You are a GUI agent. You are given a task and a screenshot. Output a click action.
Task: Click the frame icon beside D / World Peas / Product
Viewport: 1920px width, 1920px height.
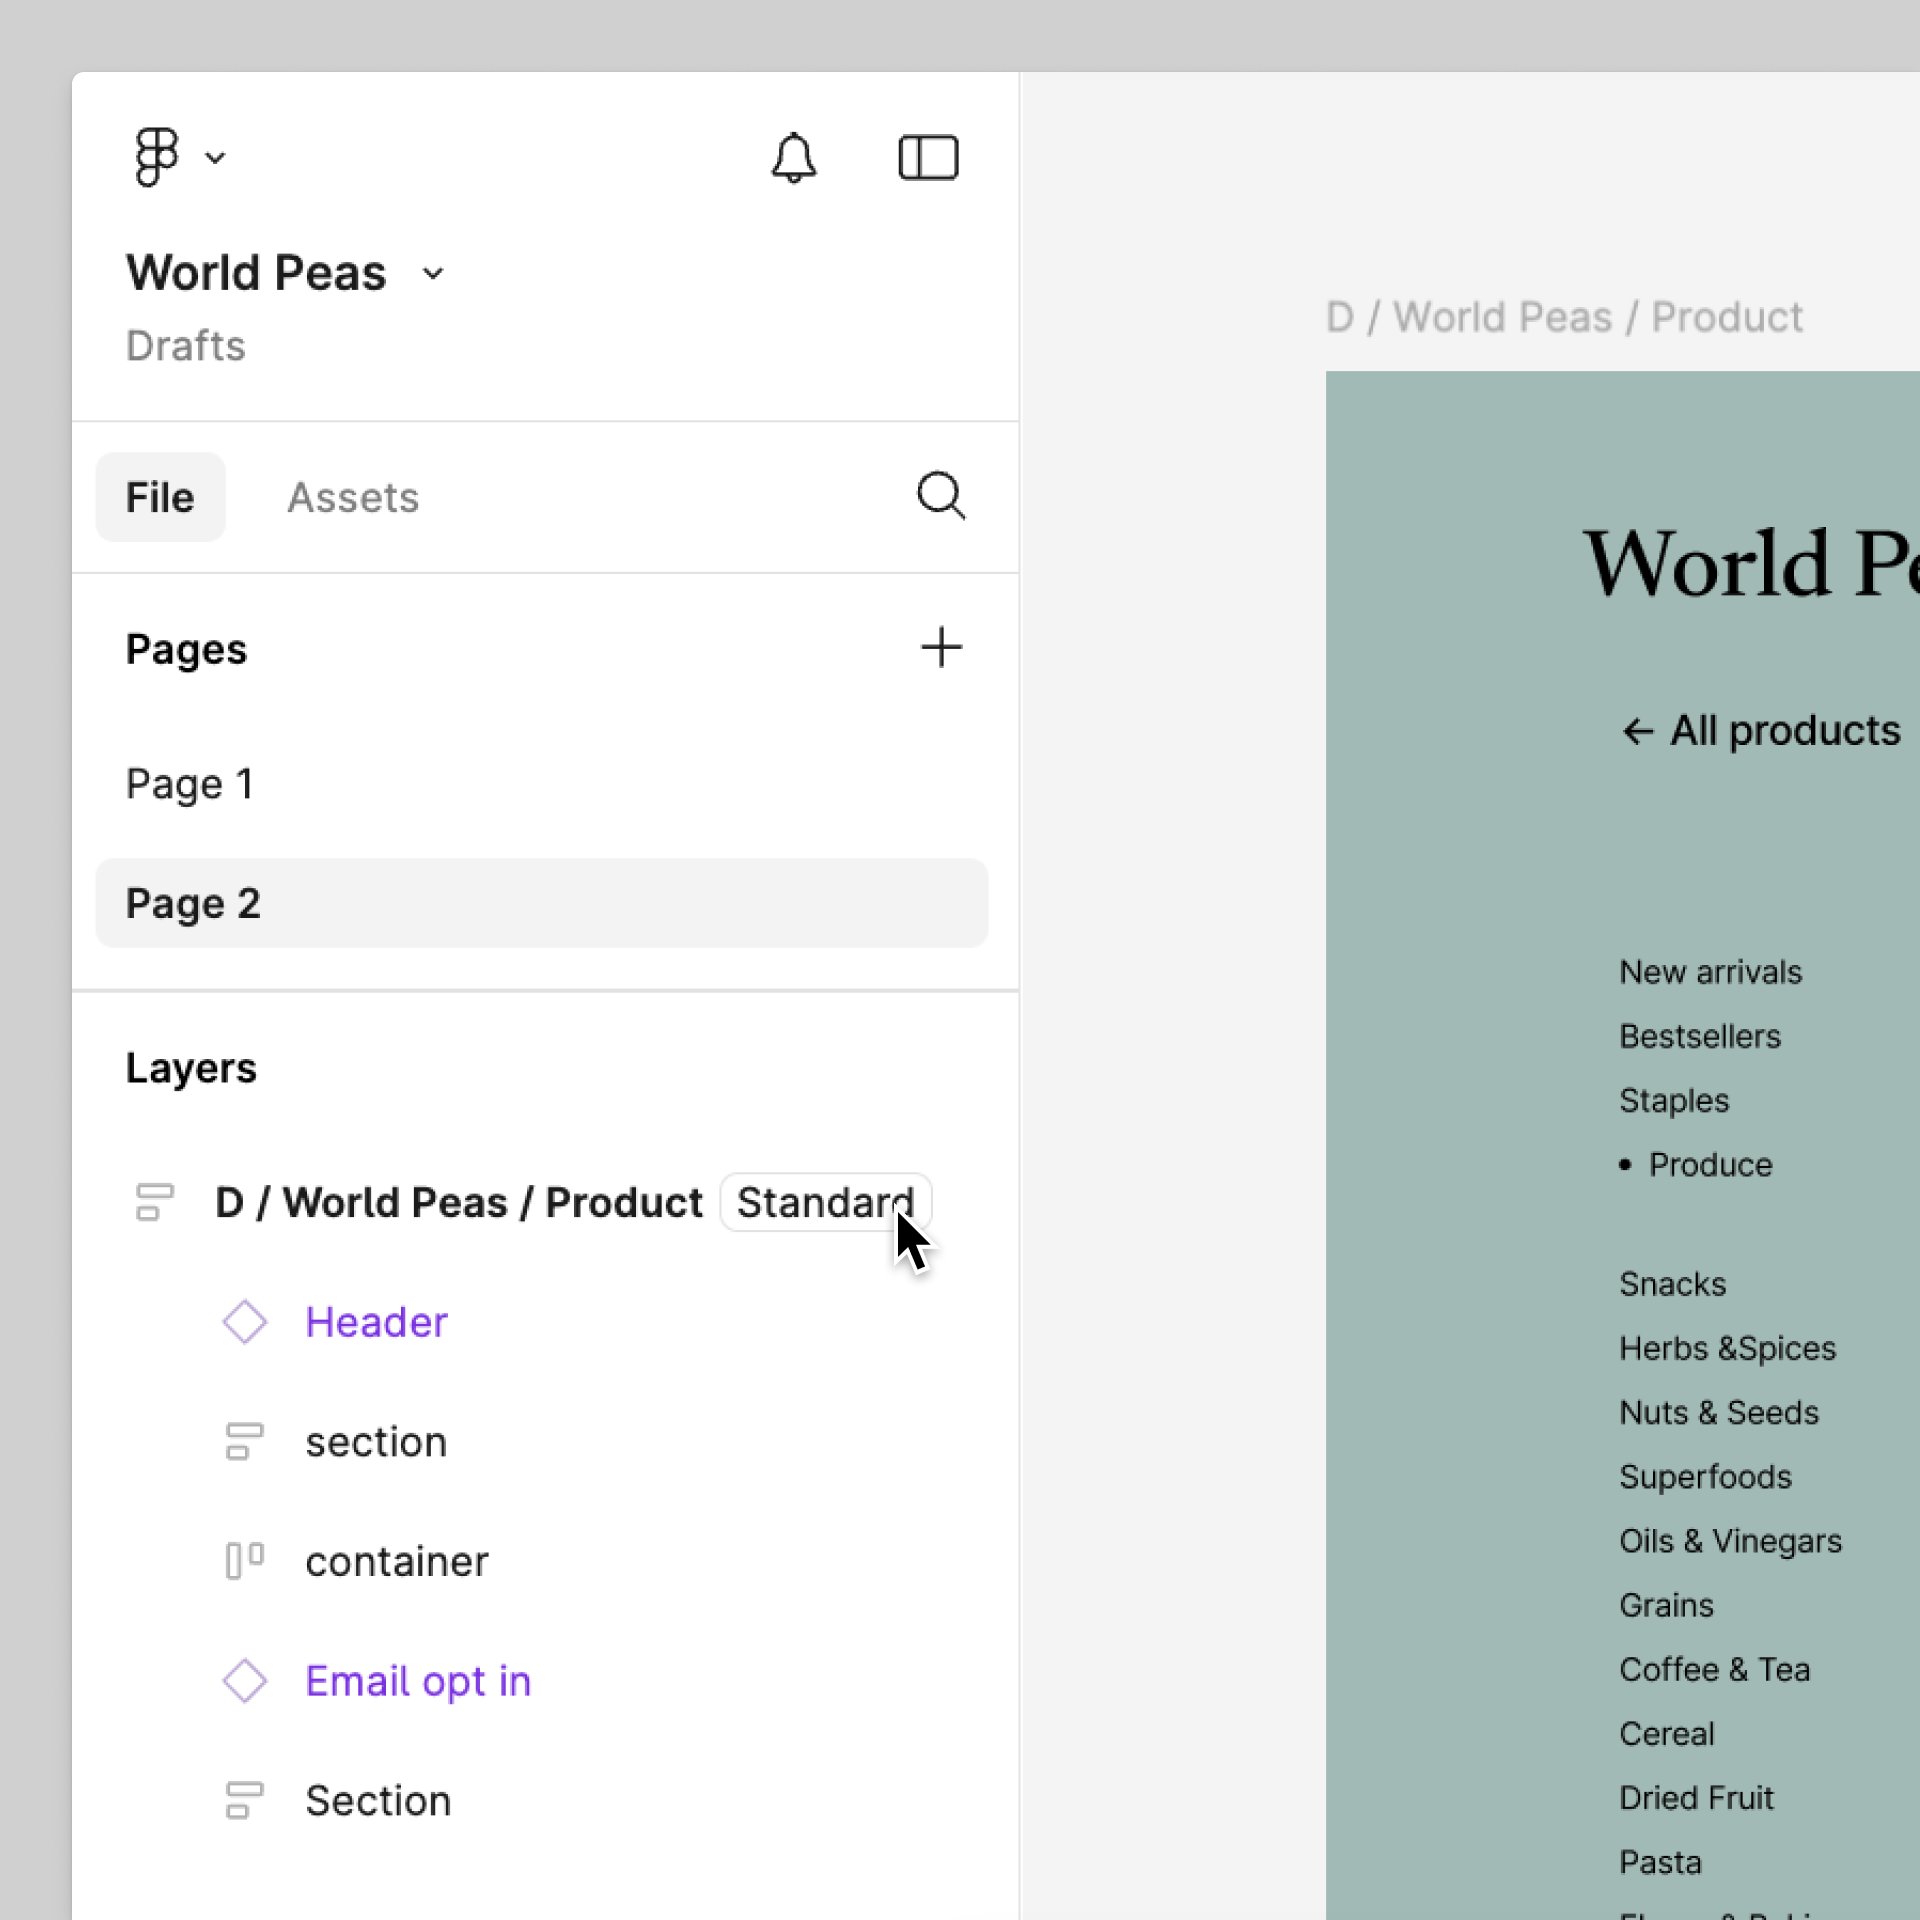(x=154, y=1202)
